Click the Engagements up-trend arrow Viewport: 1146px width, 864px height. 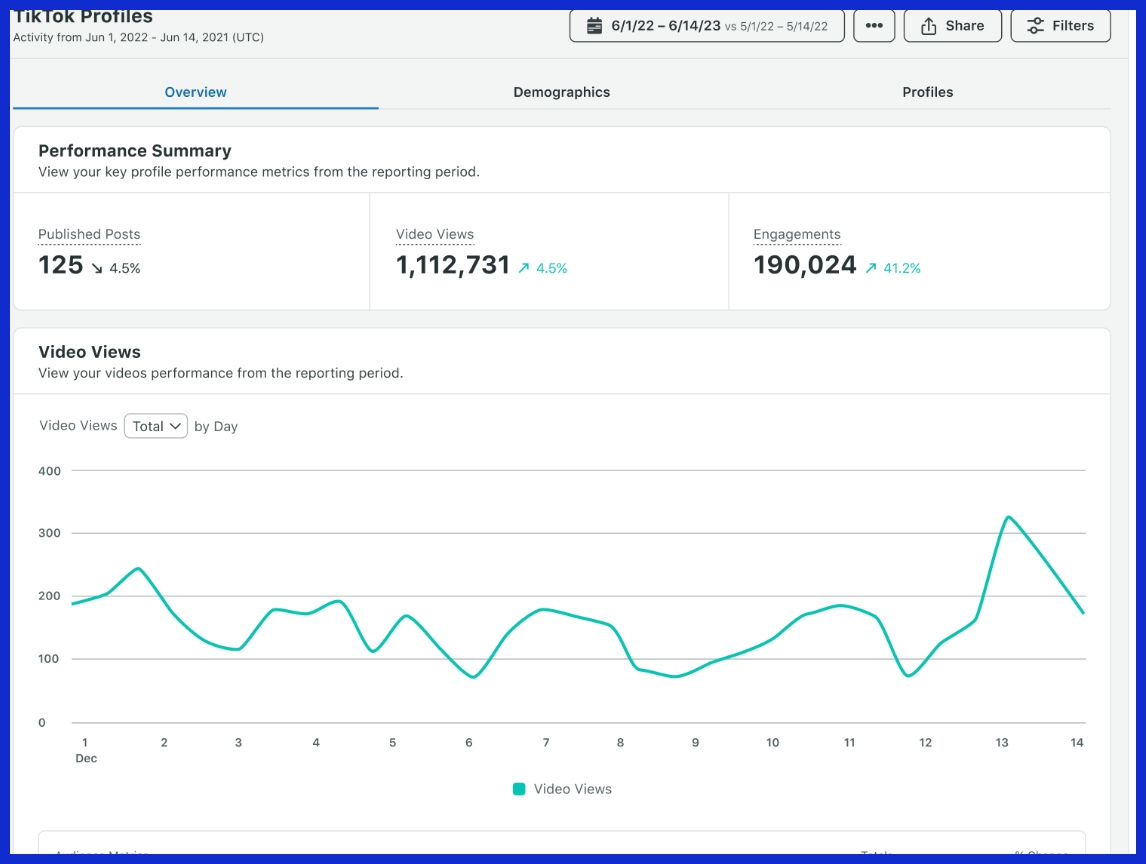coord(871,268)
